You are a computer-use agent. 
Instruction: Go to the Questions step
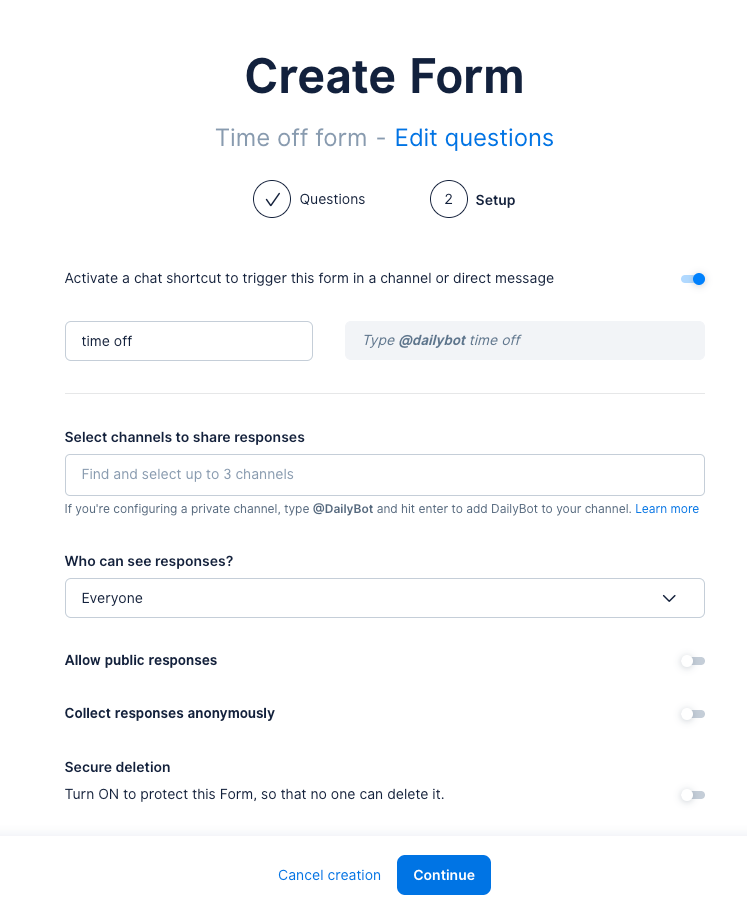(x=332, y=199)
